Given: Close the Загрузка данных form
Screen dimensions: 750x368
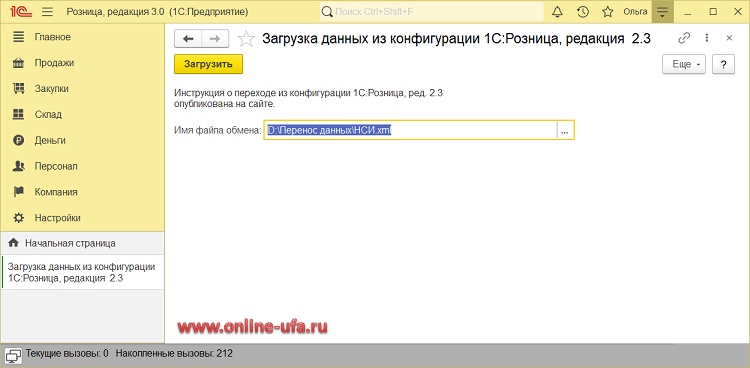Looking at the screenshot, I should [729, 38].
